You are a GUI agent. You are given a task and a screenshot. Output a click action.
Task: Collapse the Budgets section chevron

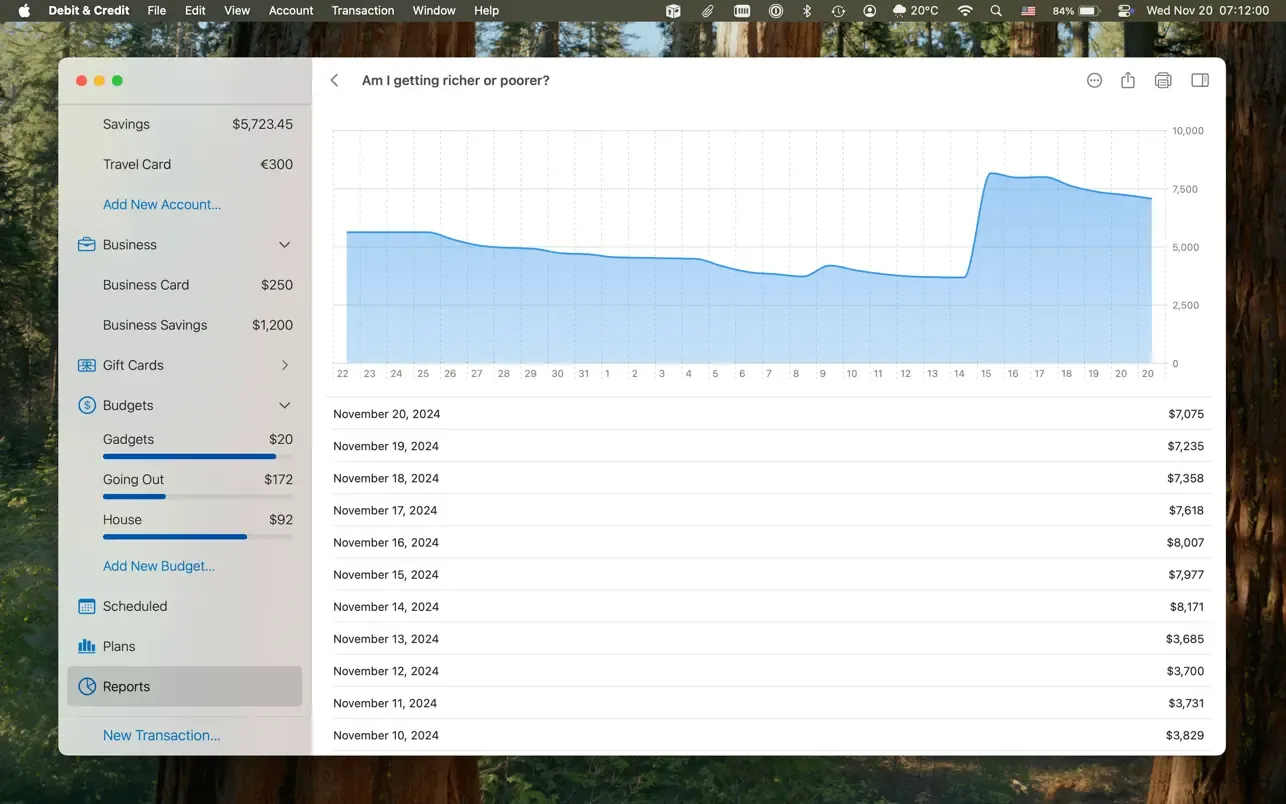284,405
